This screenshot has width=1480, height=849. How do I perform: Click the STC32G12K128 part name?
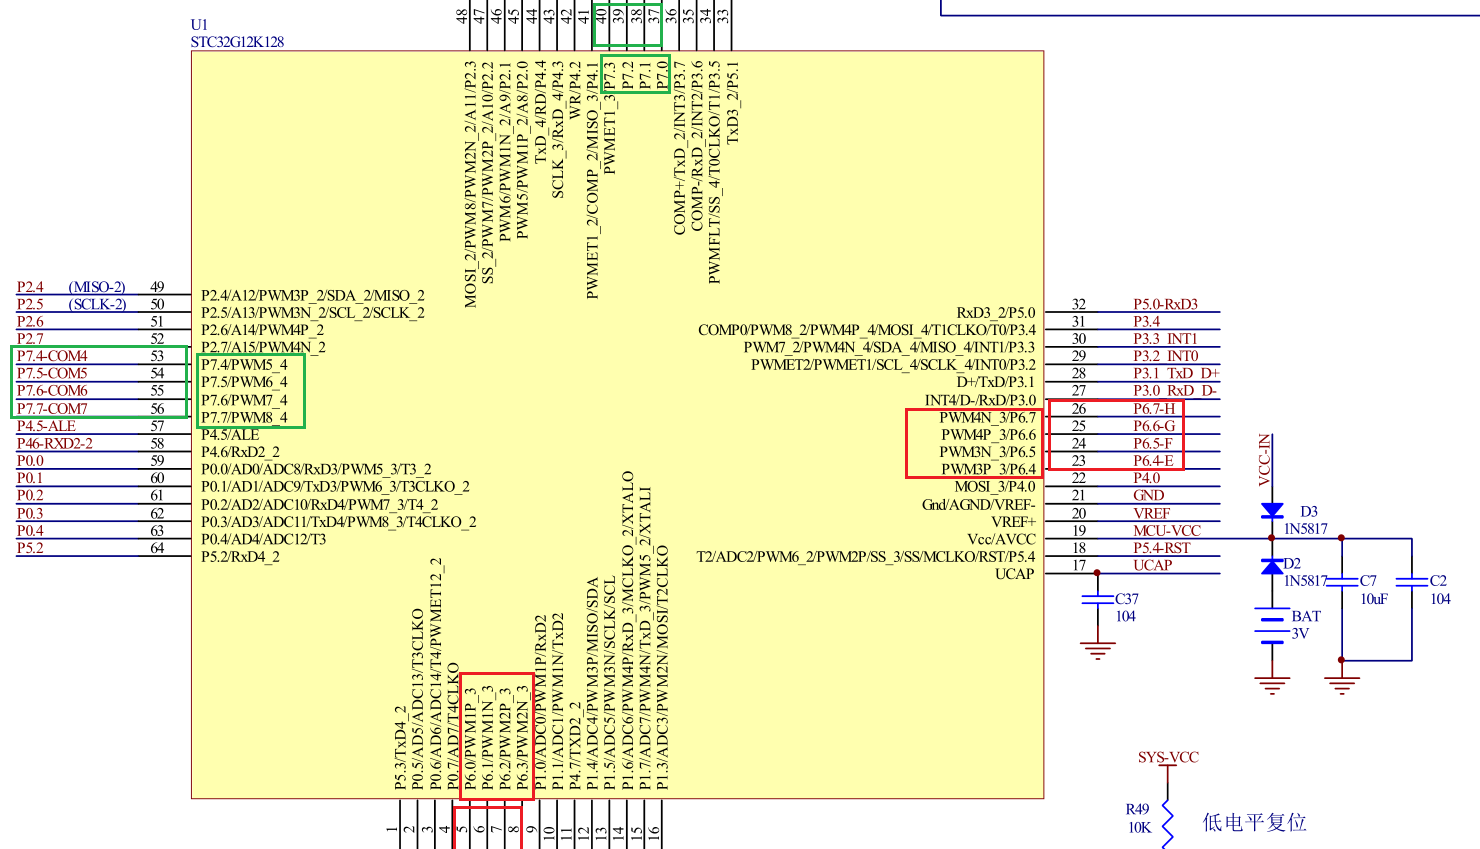point(237,42)
